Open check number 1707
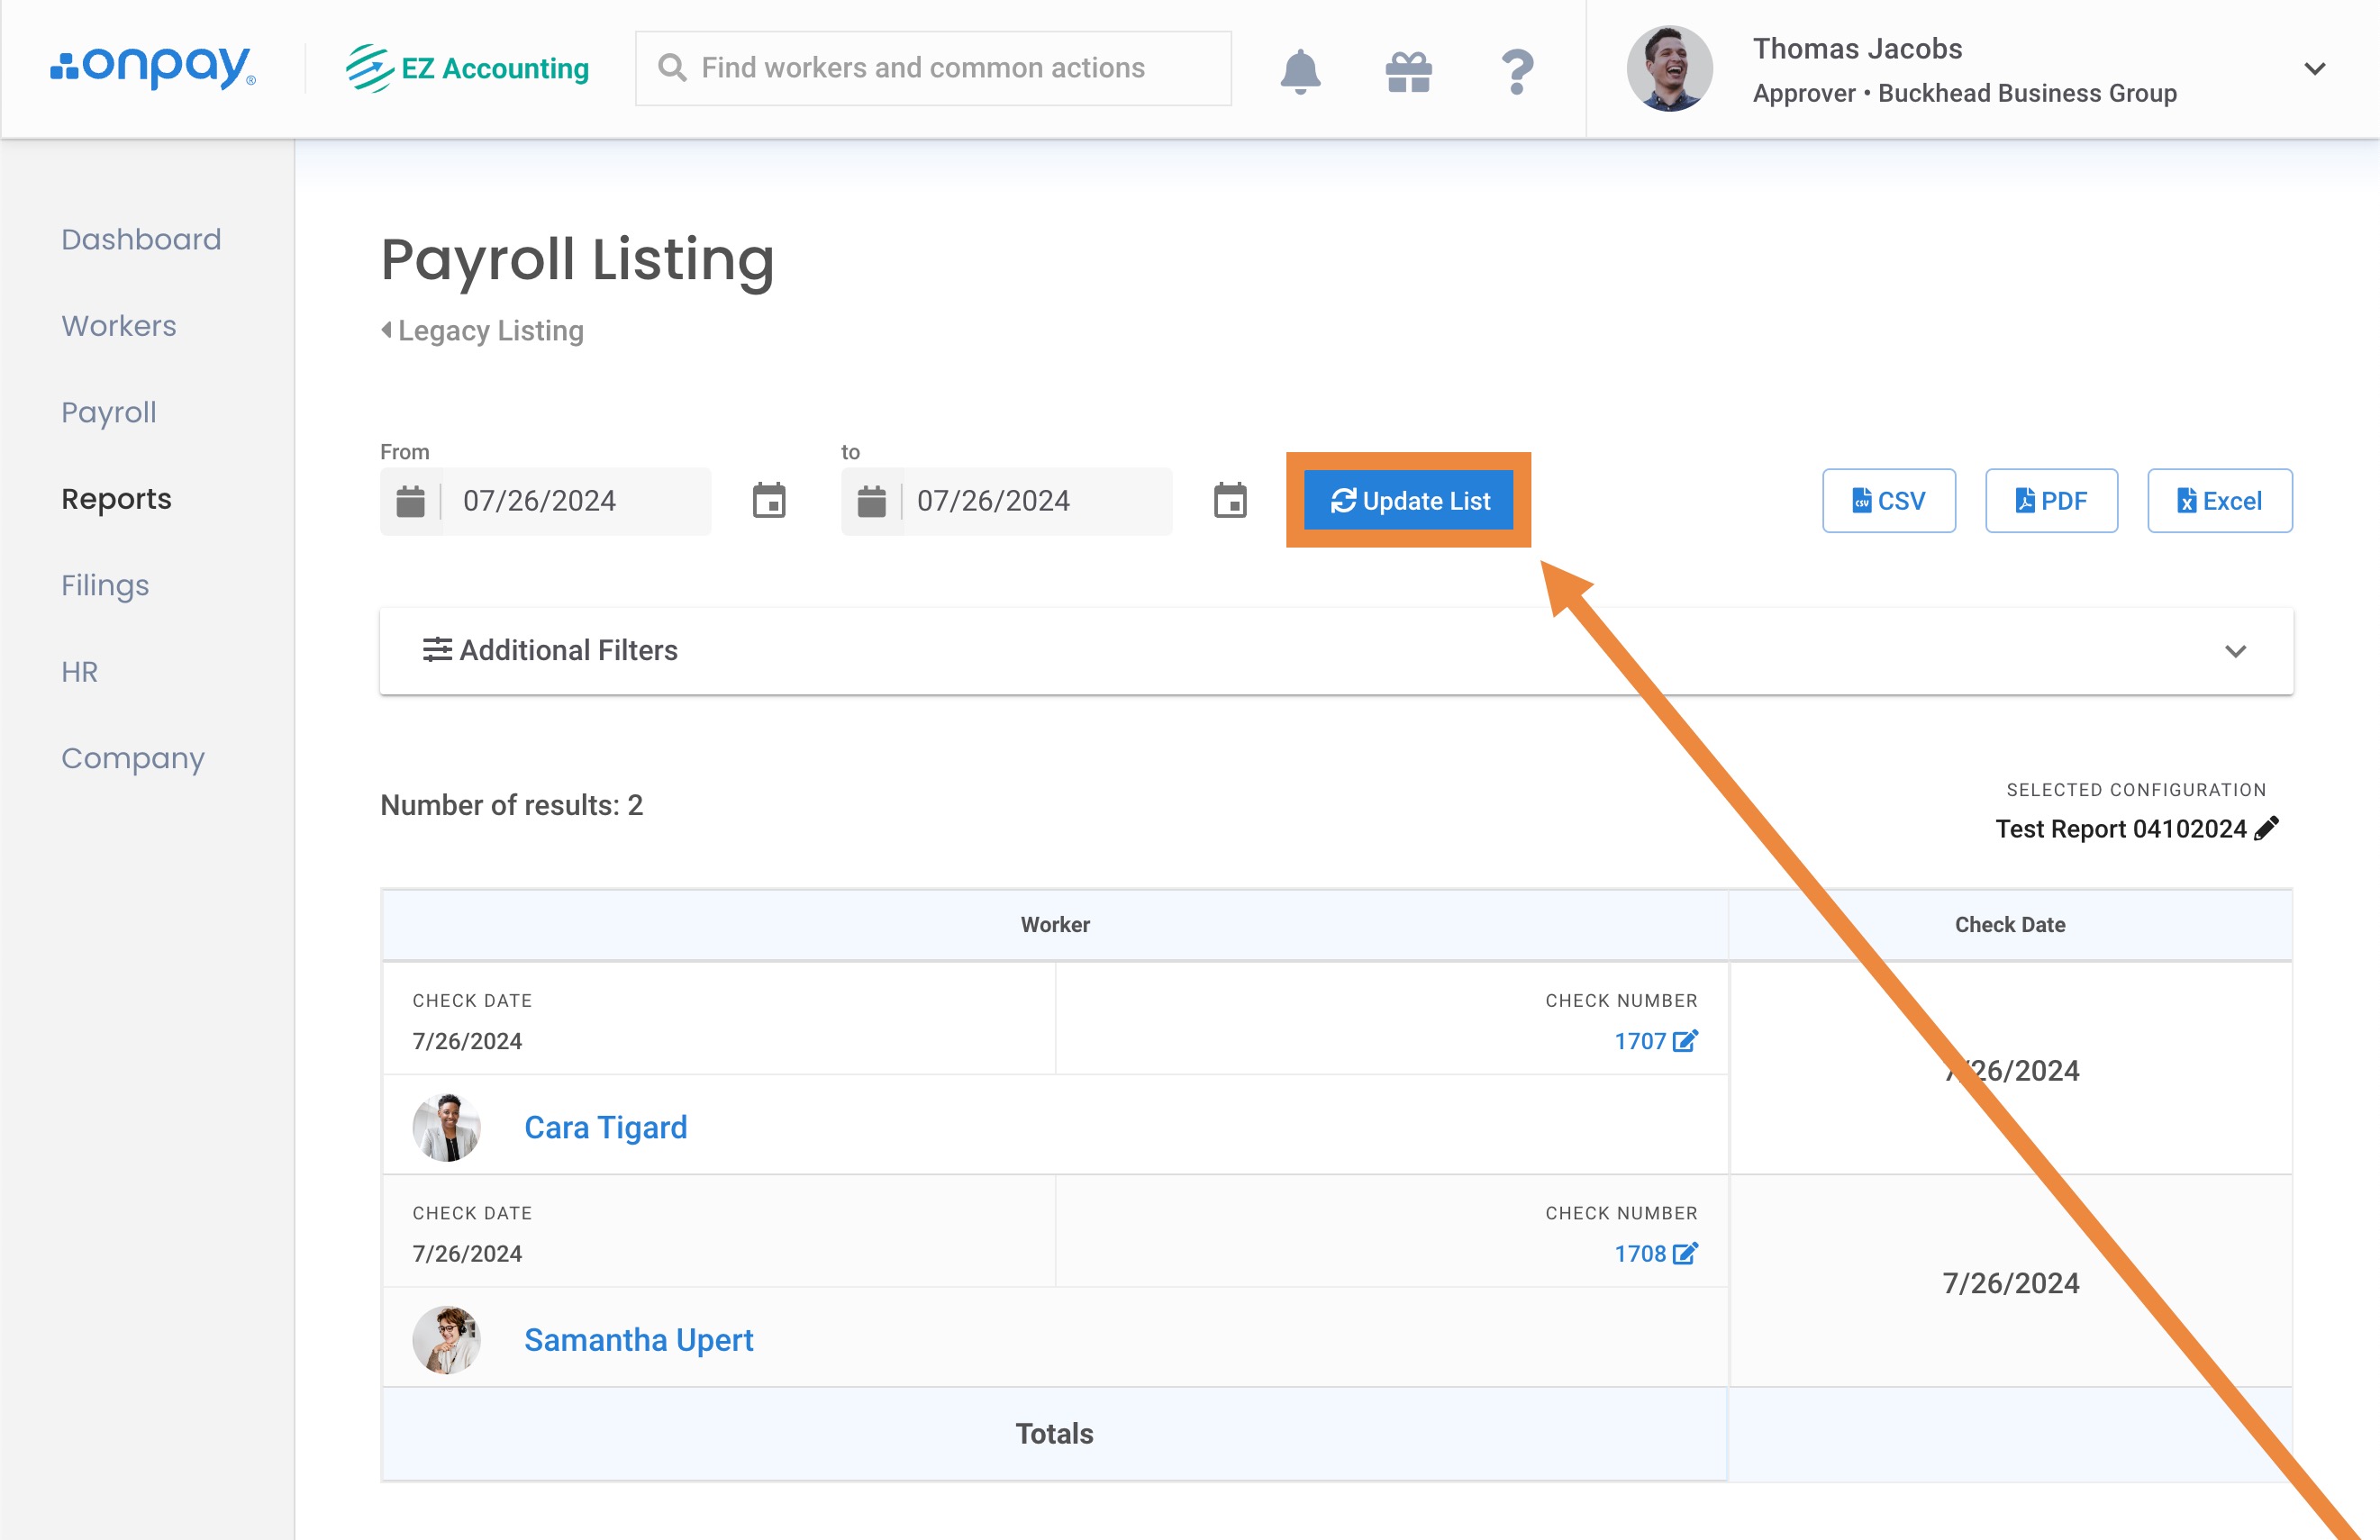The image size is (2380, 1540). (x=1640, y=1041)
